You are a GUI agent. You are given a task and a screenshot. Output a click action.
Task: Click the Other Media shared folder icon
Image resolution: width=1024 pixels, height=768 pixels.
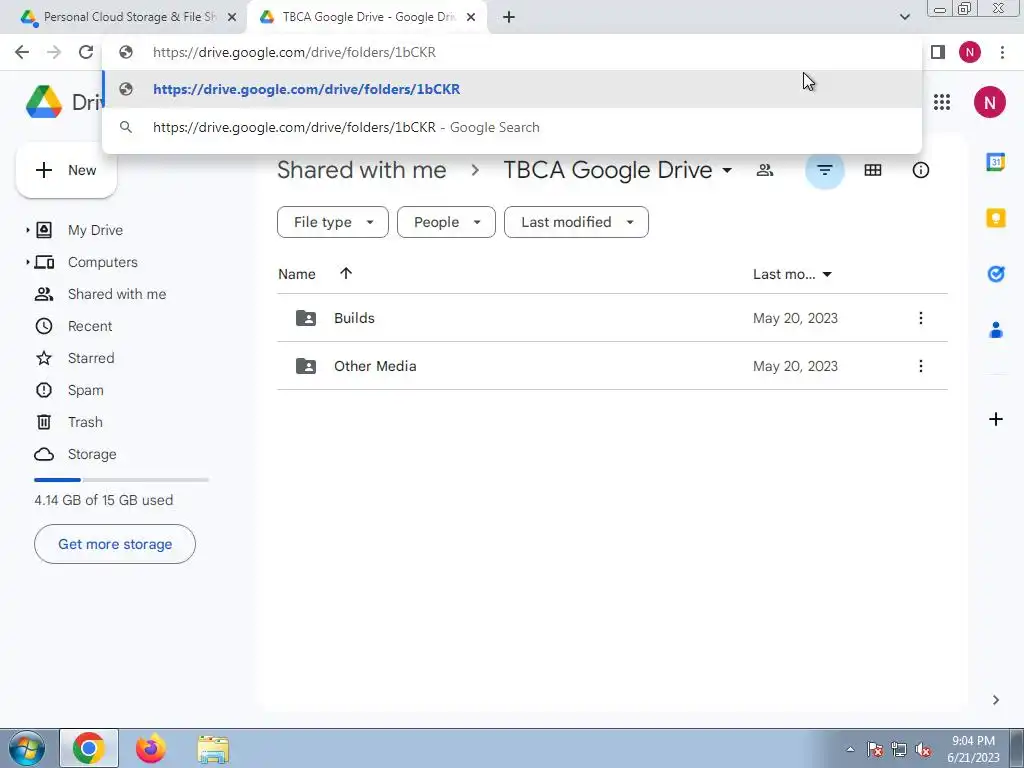pyautogui.click(x=306, y=366)
